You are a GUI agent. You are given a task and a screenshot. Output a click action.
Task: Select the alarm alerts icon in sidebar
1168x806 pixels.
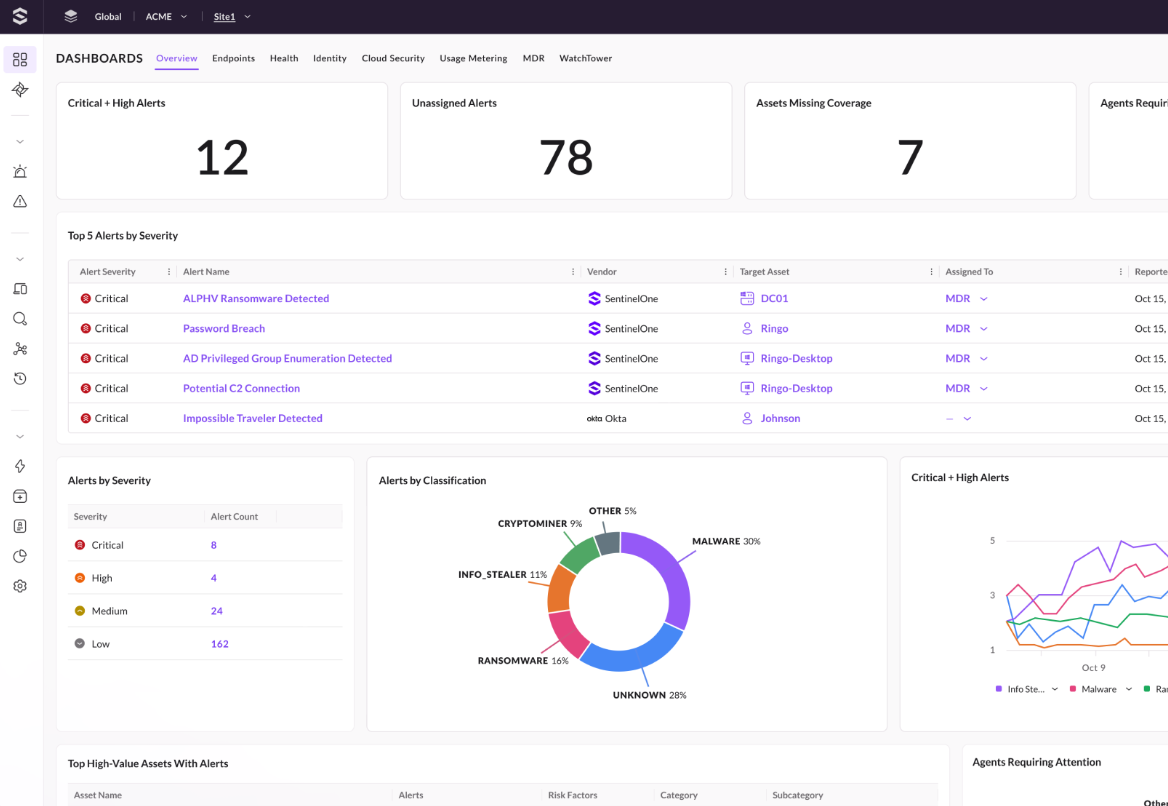19,171
